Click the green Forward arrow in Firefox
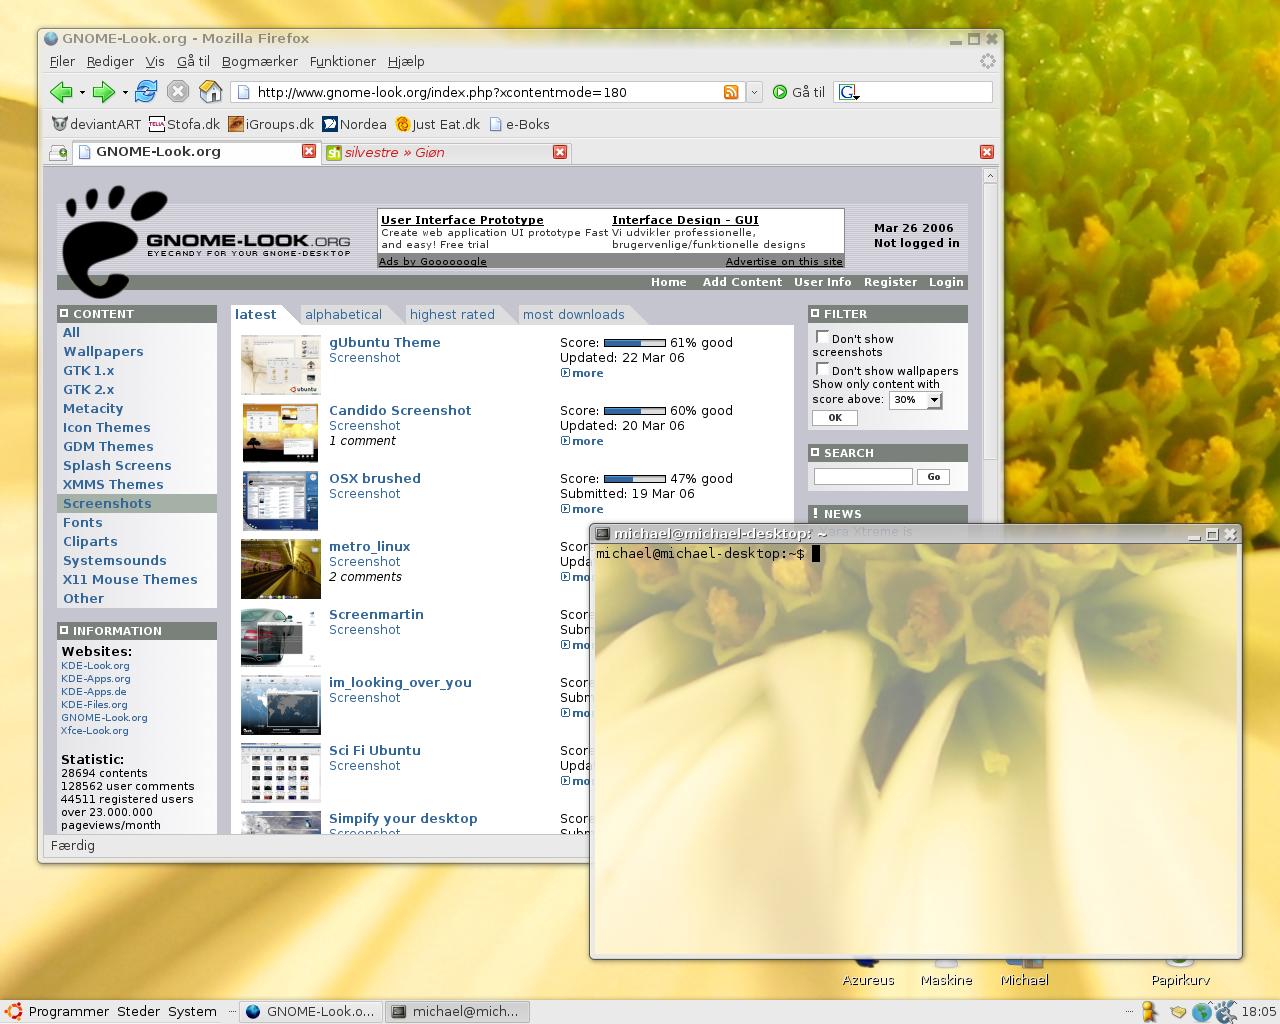 click(x=103, y=92)
